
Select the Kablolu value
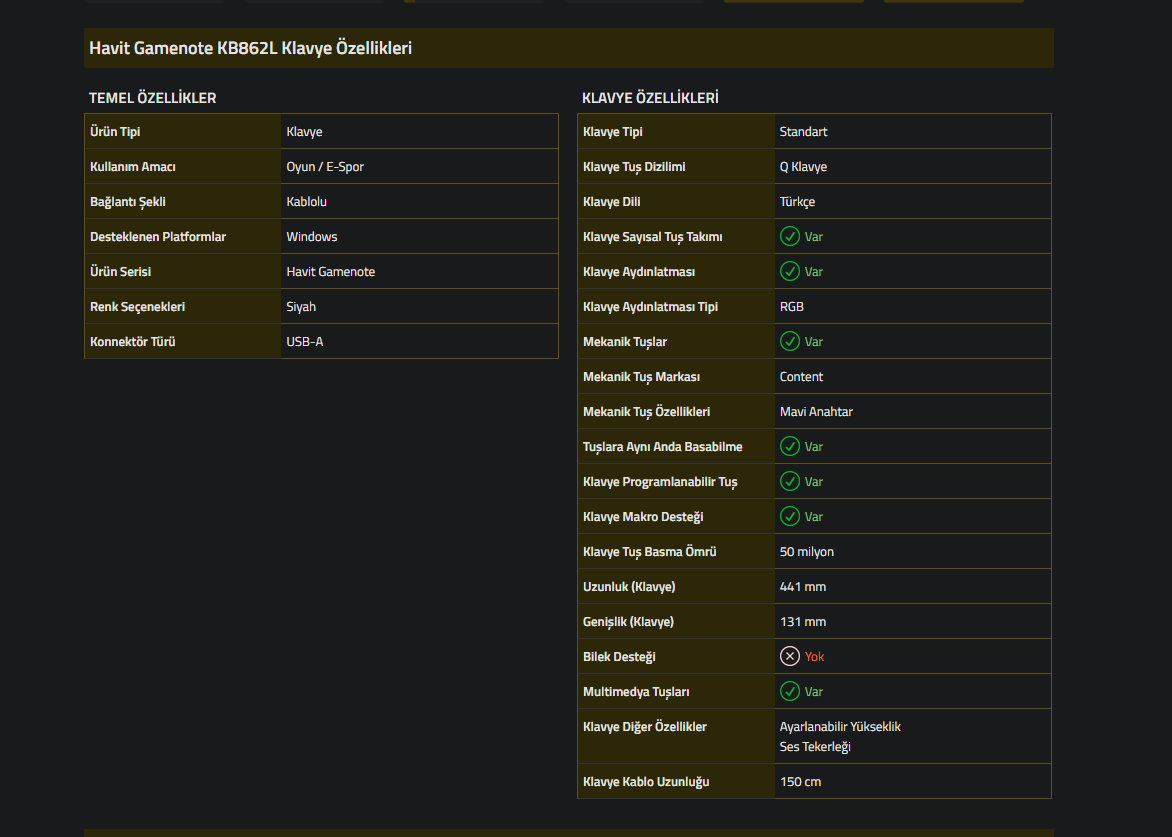[306, 202]
